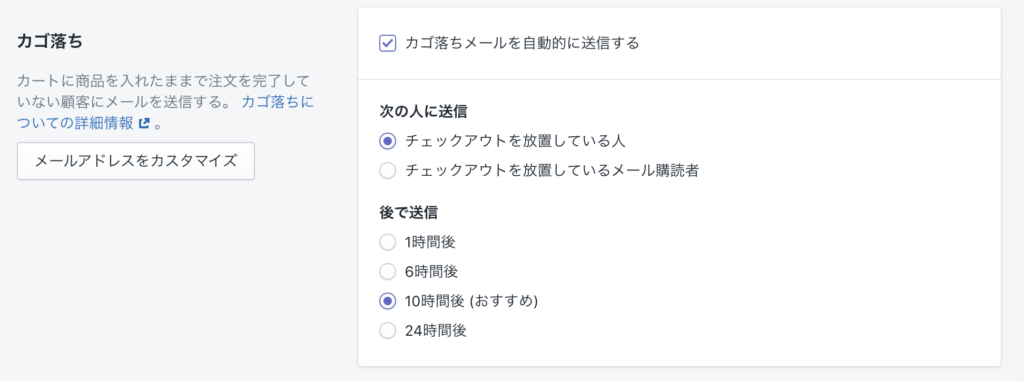Click the 後で送信 section heading
1024x381 pixels.
pyautogui.click(x=409, y=212)
